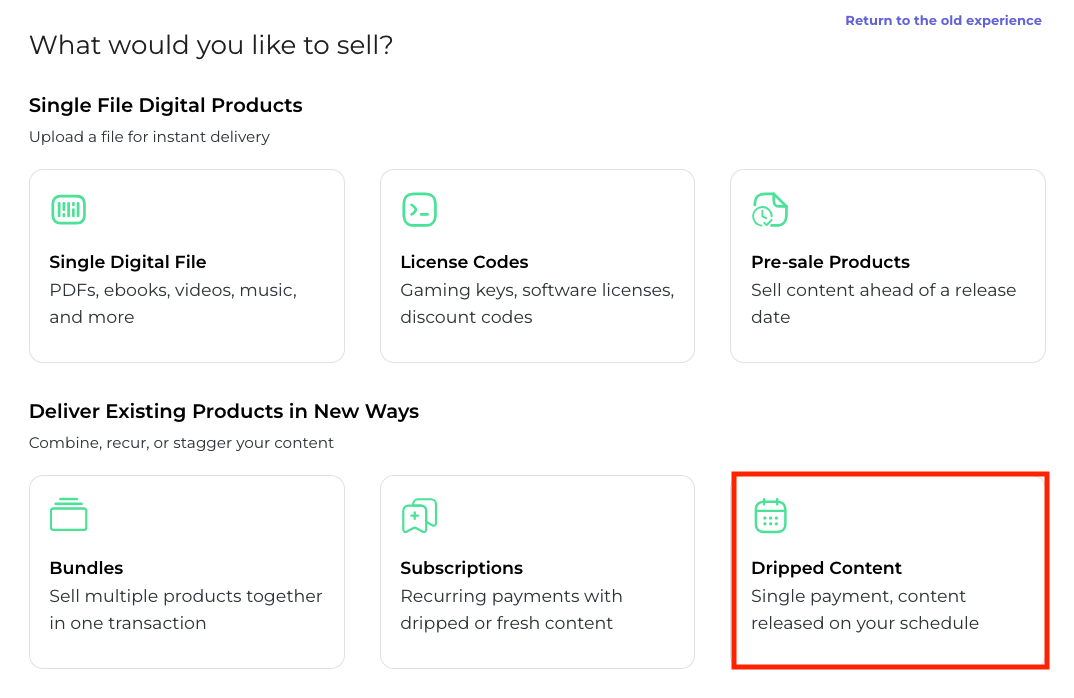Click the Subscriptions bookmark-plus icon
Viewport: 1074px width, 698px height.
[x=419, y=515]
